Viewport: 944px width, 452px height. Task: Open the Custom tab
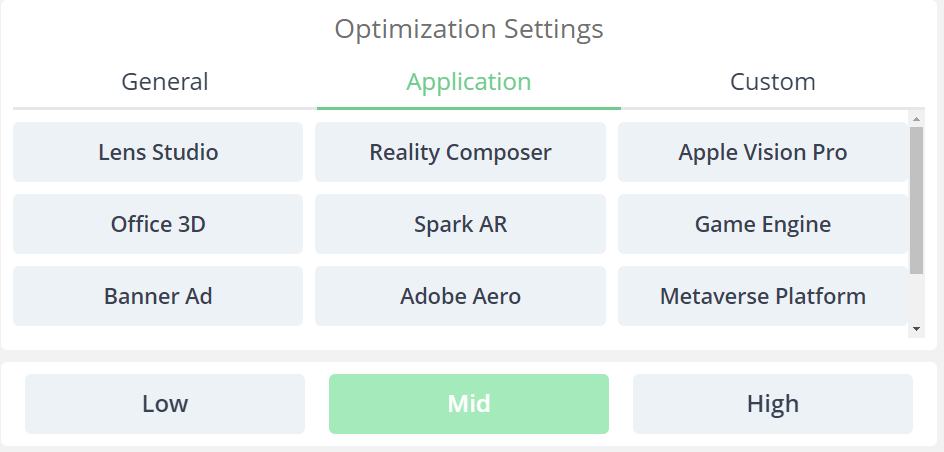pyautogui.click(x=773, y=82)
